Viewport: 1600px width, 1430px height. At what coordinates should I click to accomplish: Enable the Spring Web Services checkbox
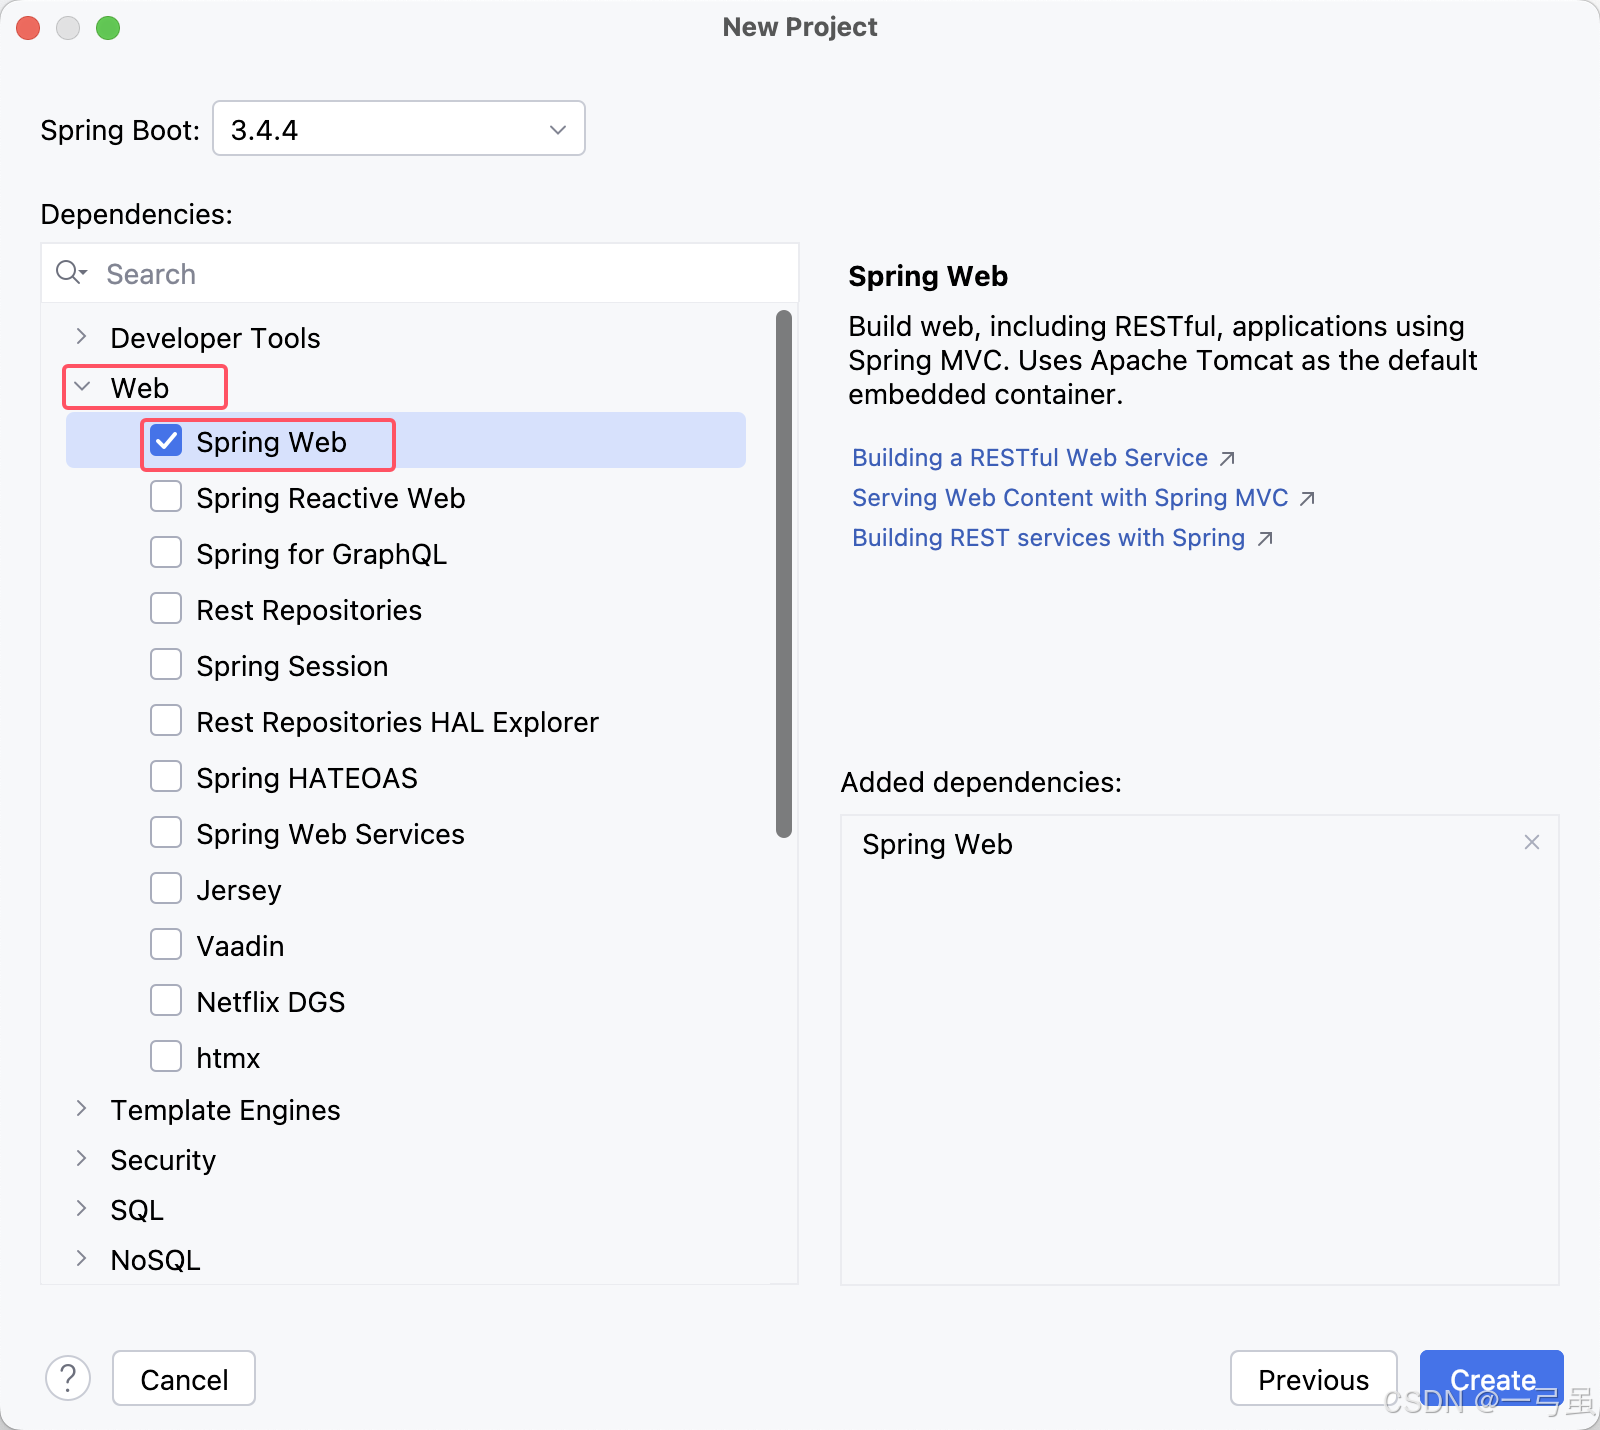[166, 833]
